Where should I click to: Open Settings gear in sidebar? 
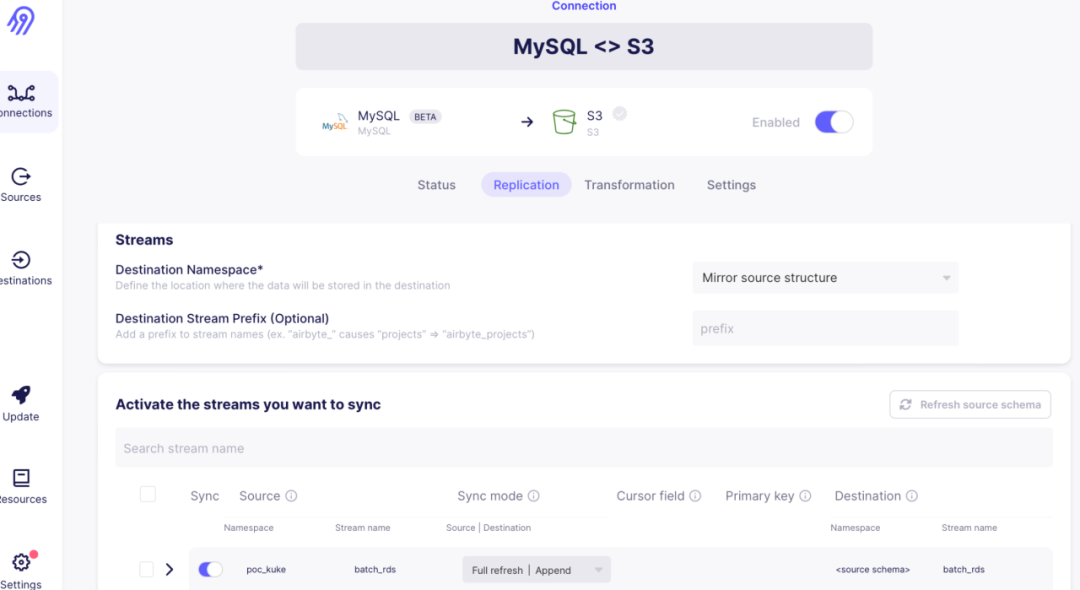coord(21,562)
